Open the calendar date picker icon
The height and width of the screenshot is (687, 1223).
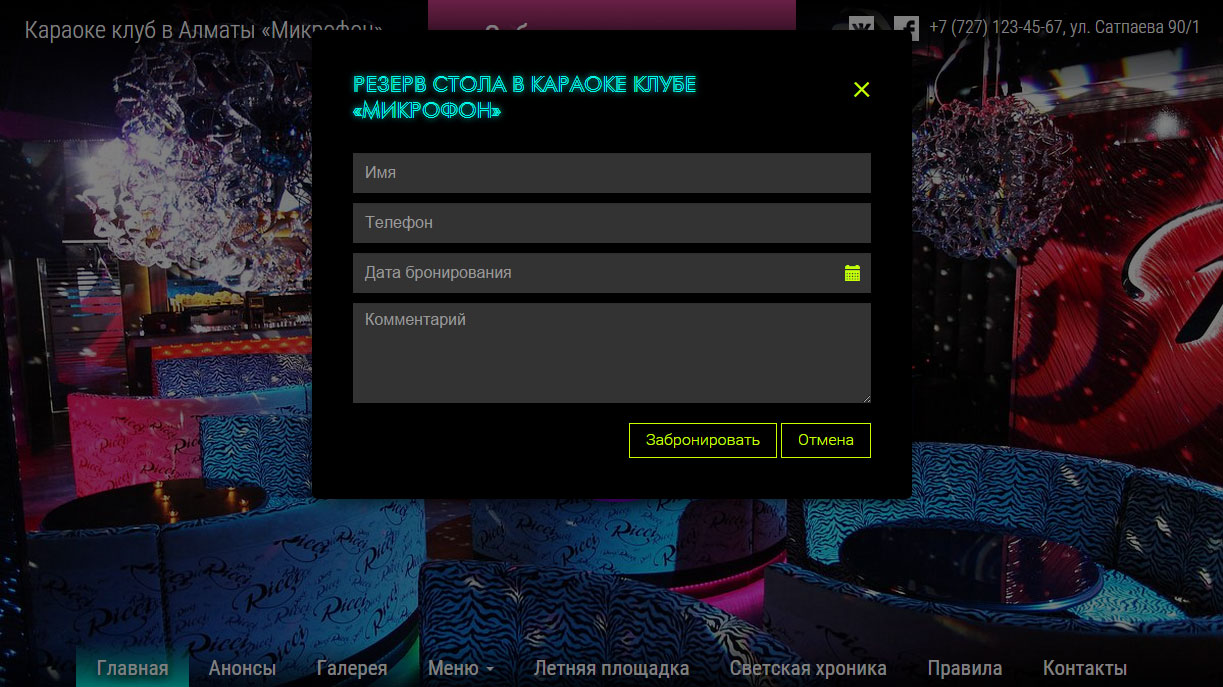[852, 273]
